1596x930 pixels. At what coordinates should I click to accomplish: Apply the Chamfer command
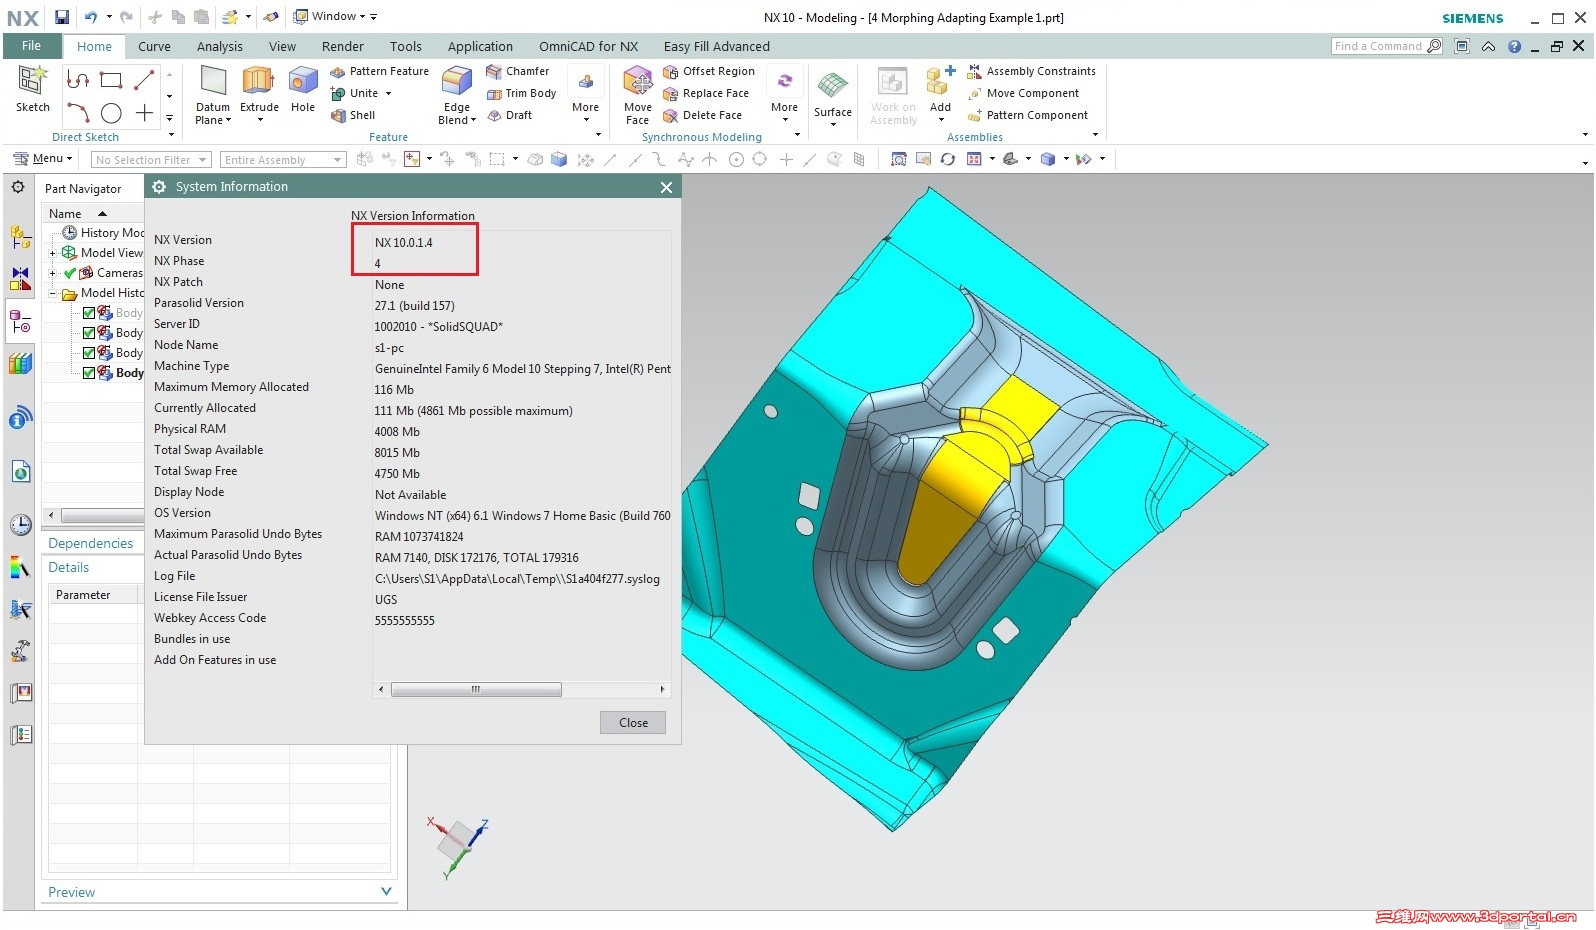[x=518, y=71]
